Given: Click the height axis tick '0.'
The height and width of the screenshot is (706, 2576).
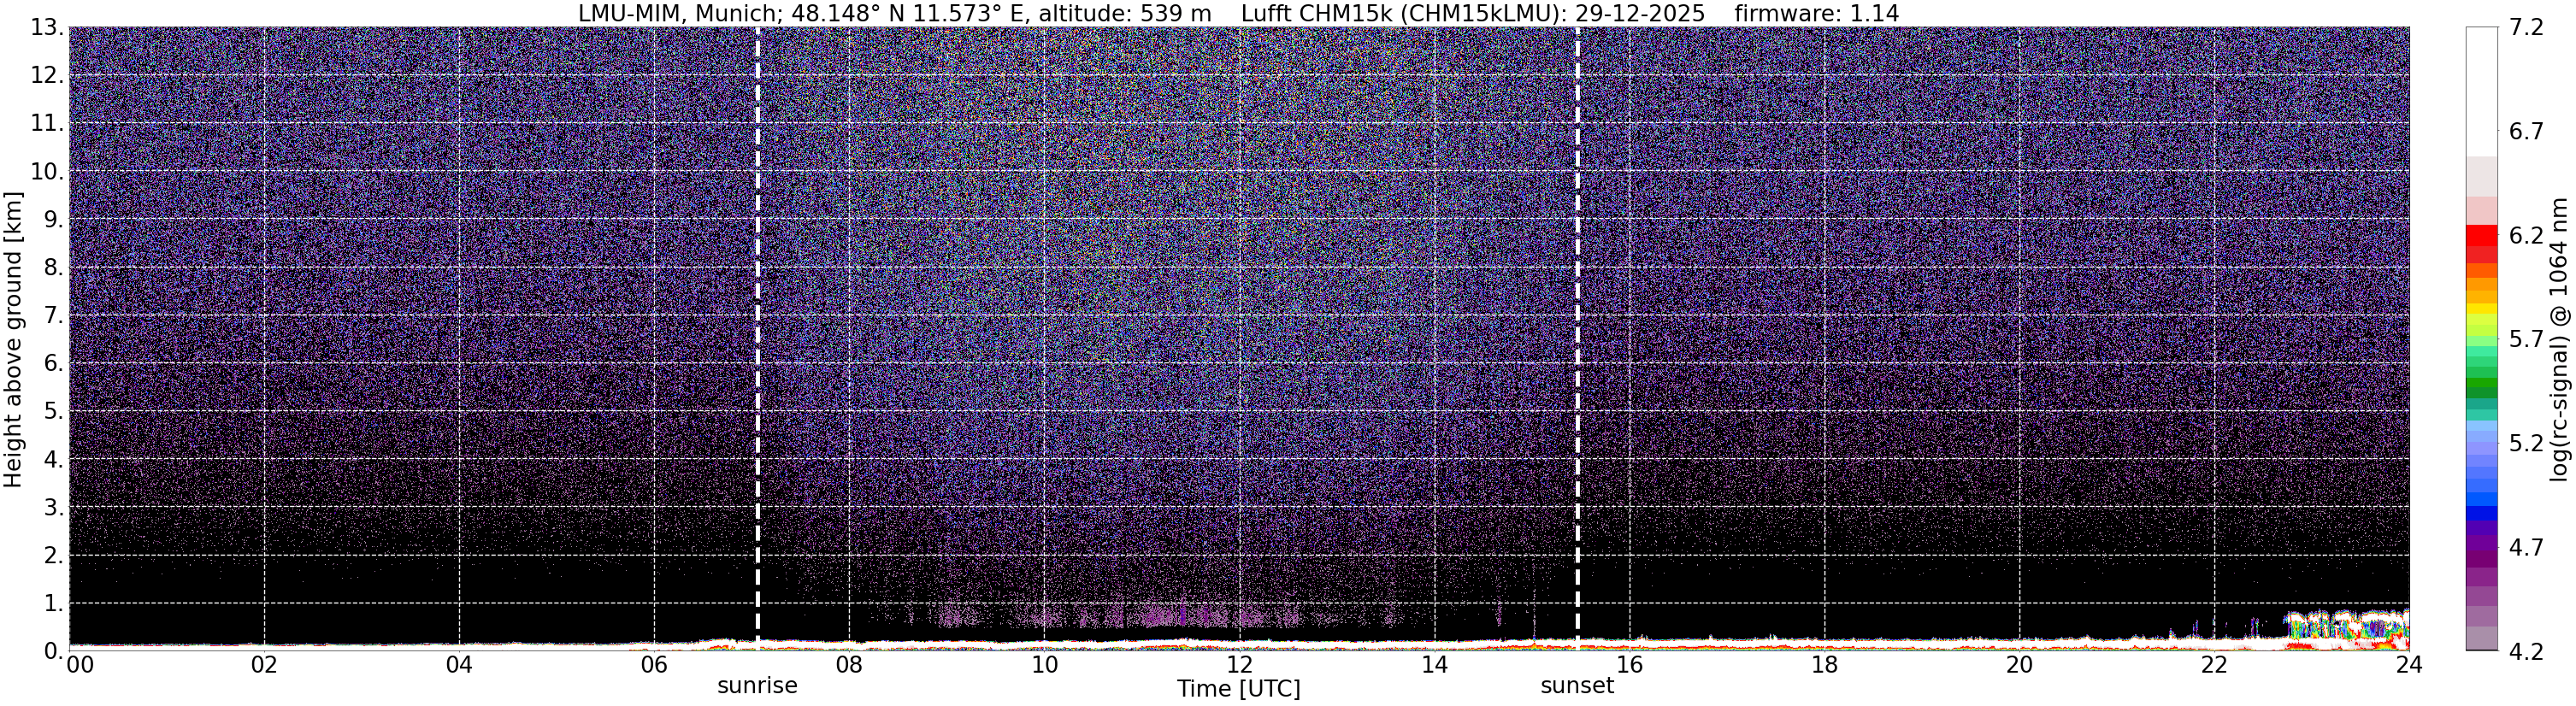Looking at the screenshot, I should (x=53, y=651).
